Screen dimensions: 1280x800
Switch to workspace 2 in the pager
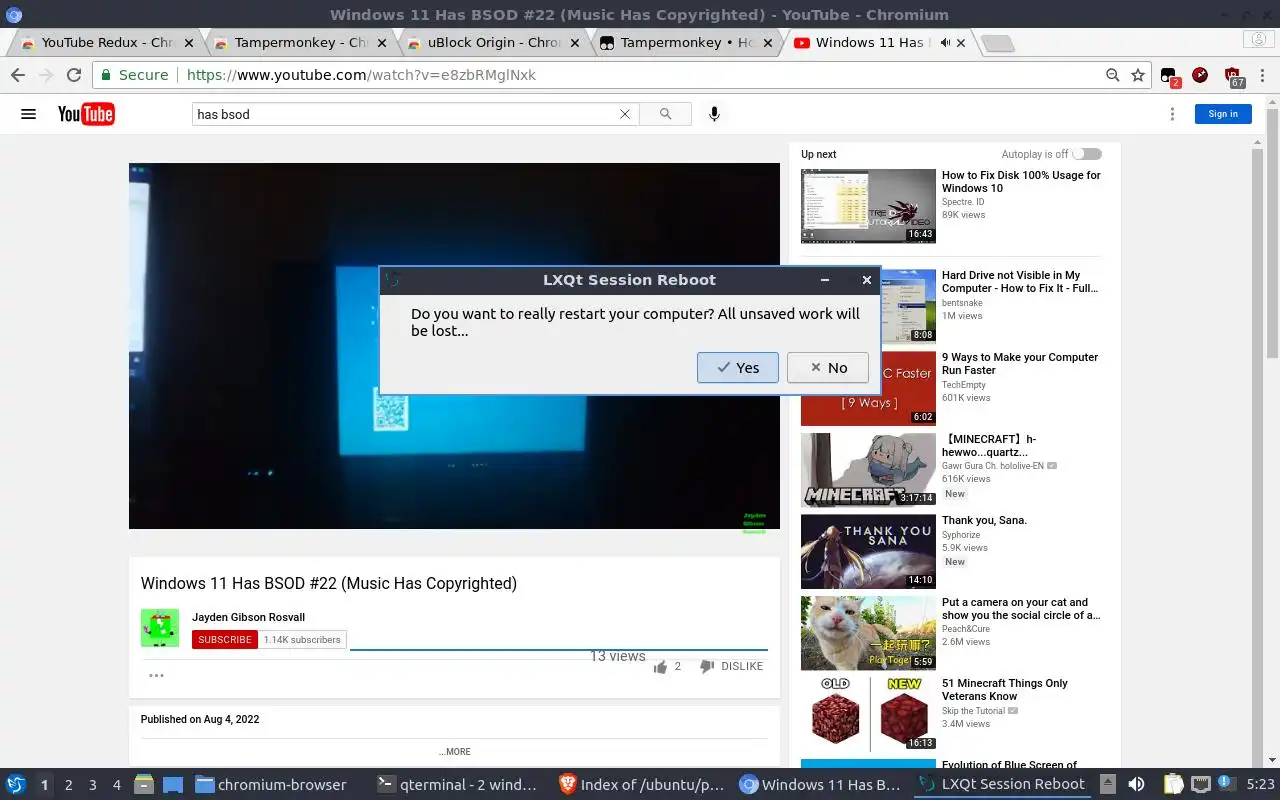click(68, 785)
